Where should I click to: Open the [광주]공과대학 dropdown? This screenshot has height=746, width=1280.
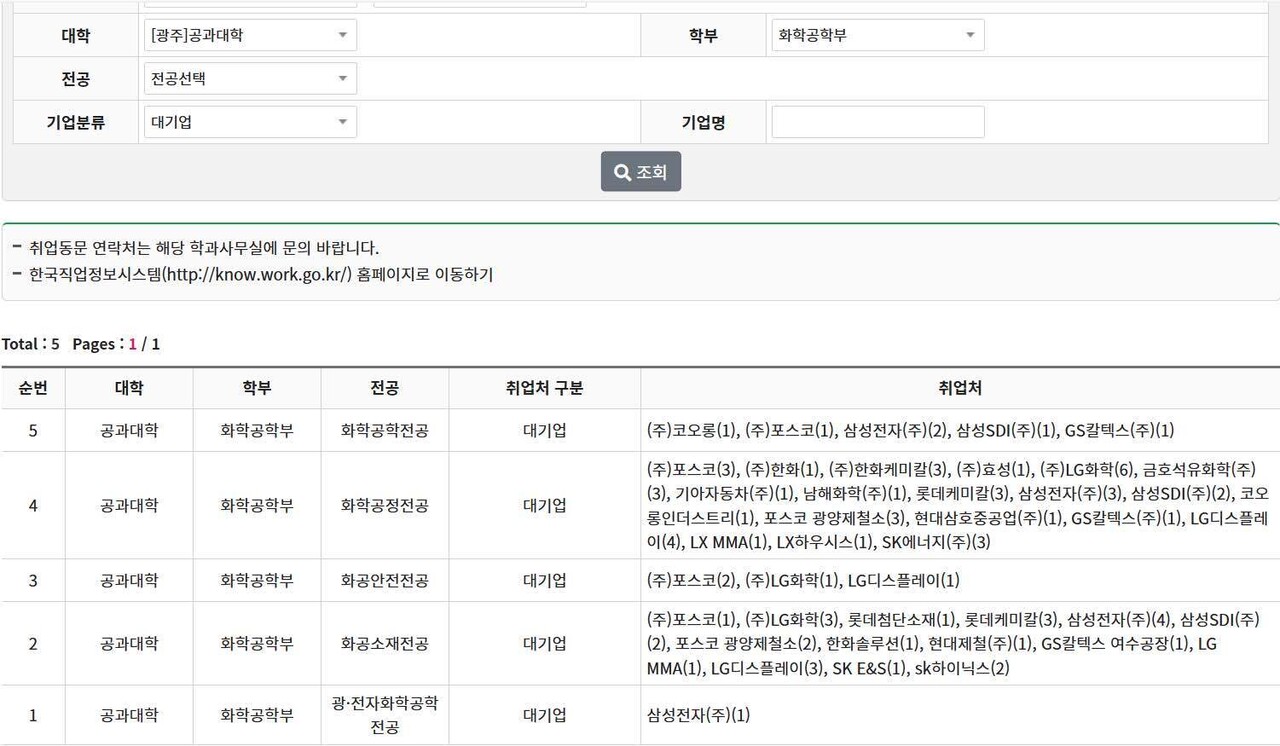click(250, 34)
